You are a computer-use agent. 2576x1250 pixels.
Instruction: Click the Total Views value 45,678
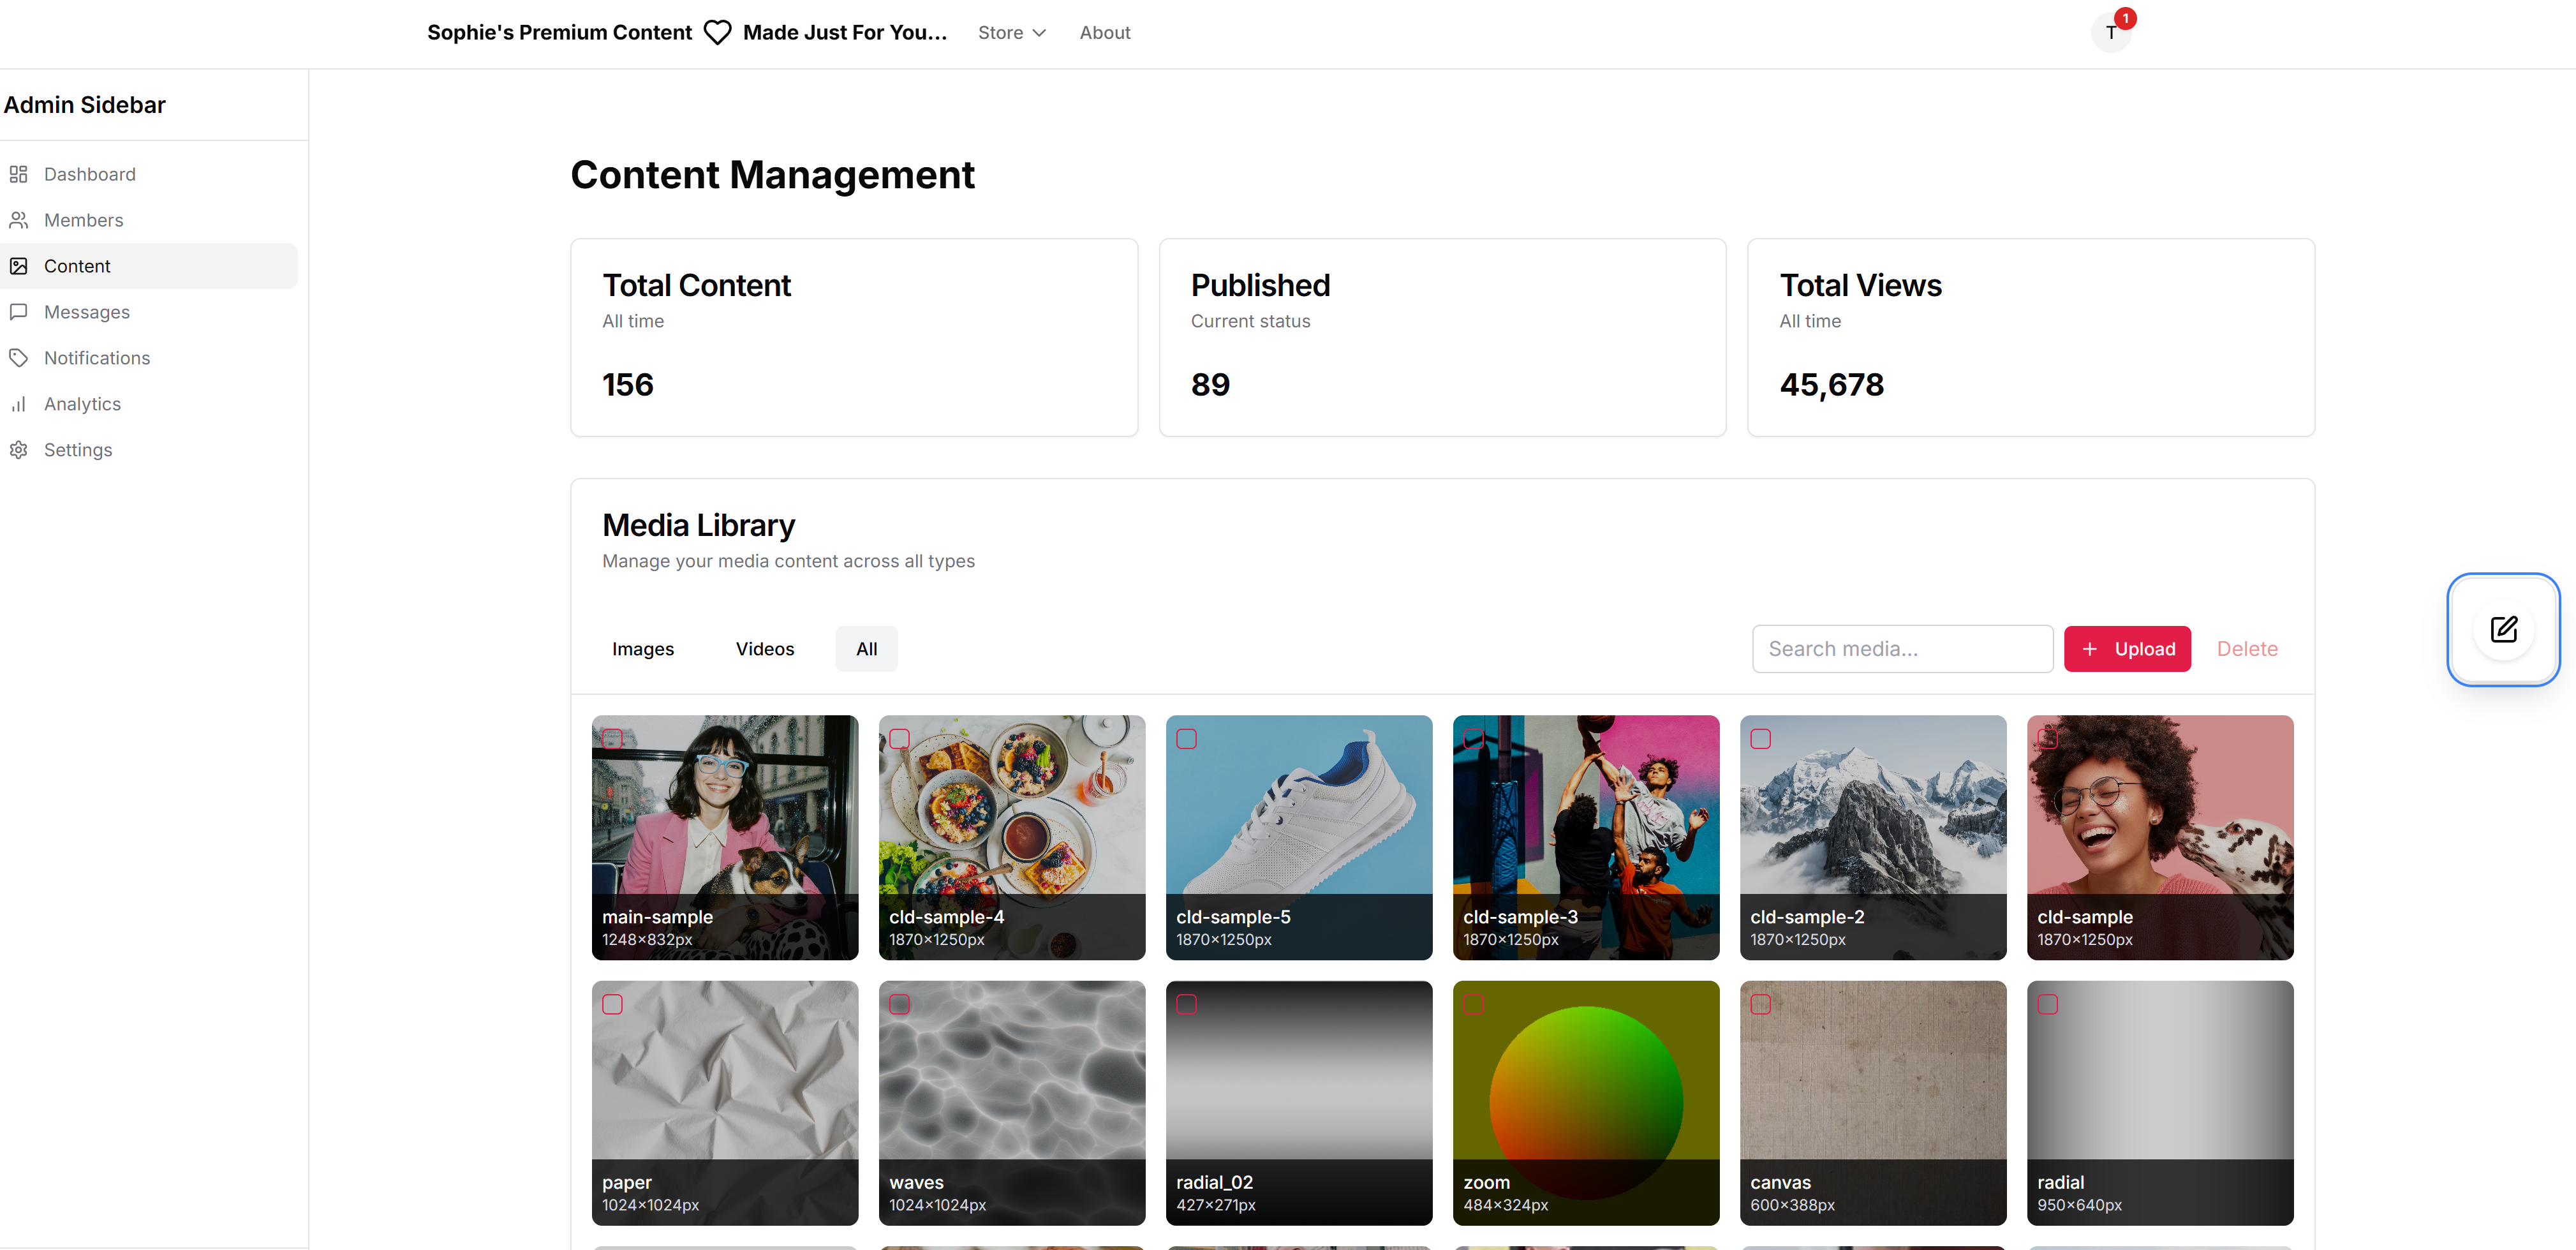1831,385
